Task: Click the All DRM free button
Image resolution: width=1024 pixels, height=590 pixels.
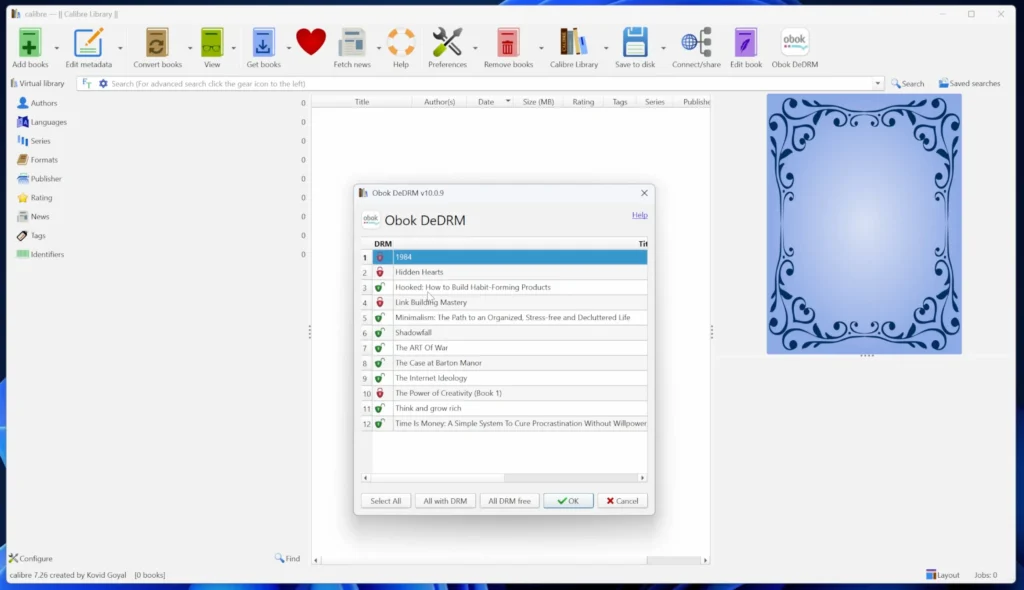Action: point(509,501)
